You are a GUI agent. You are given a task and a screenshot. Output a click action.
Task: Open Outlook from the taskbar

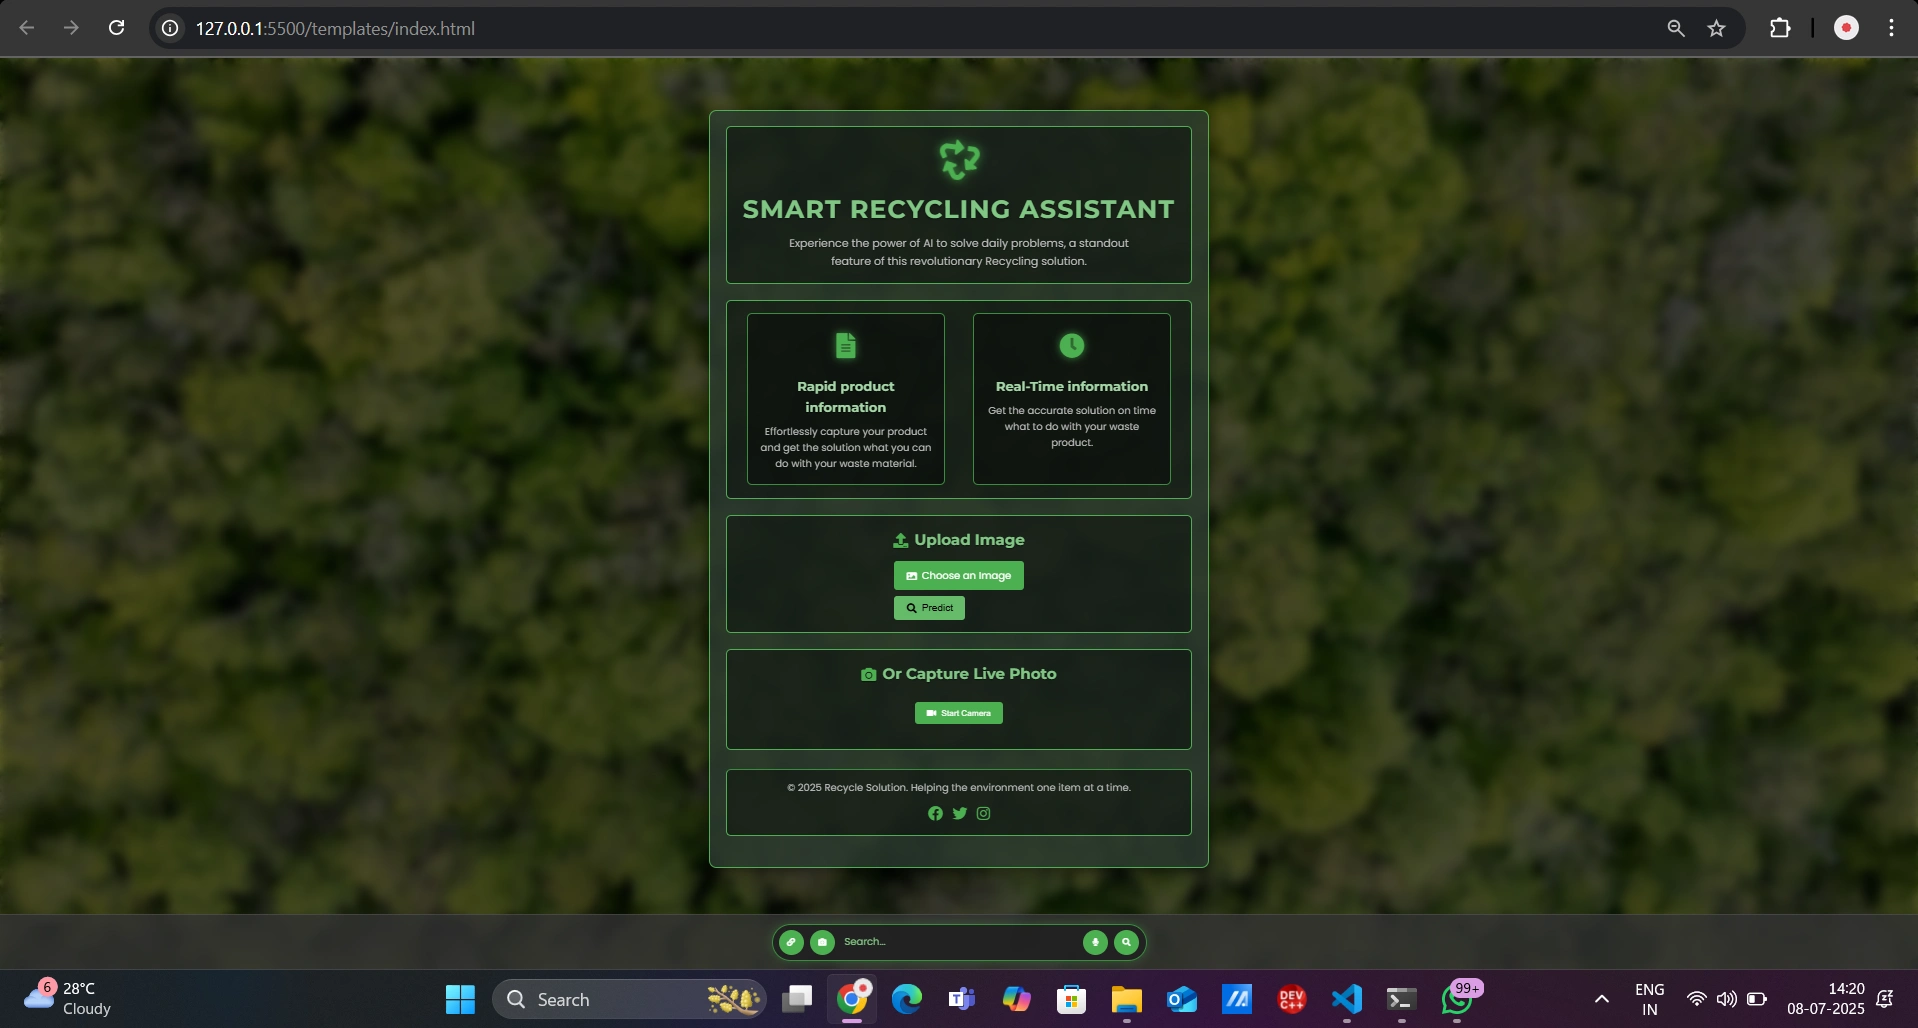pos(1182,999)
